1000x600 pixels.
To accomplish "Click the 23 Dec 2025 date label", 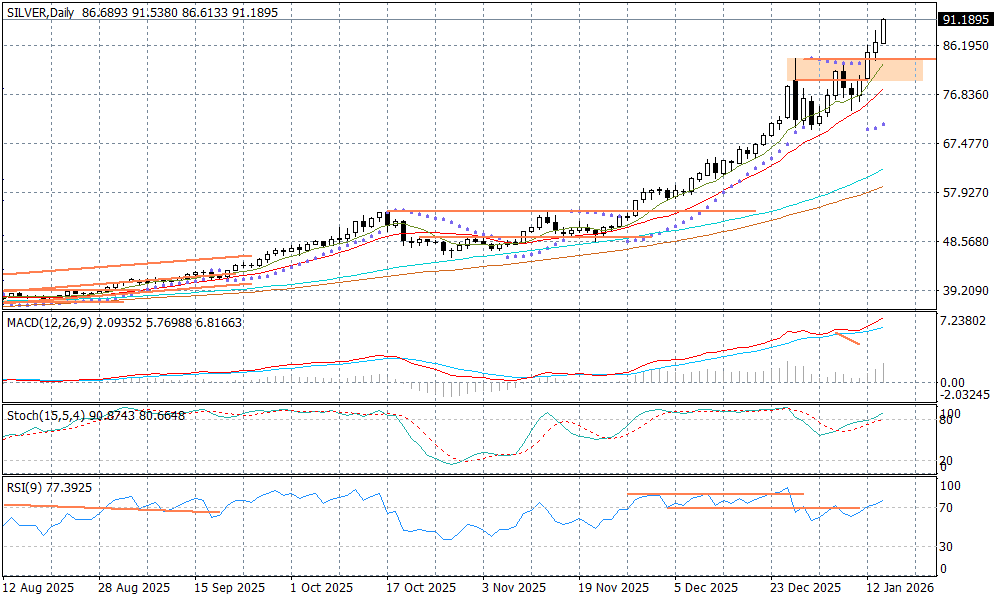I will tap(806, 589).
